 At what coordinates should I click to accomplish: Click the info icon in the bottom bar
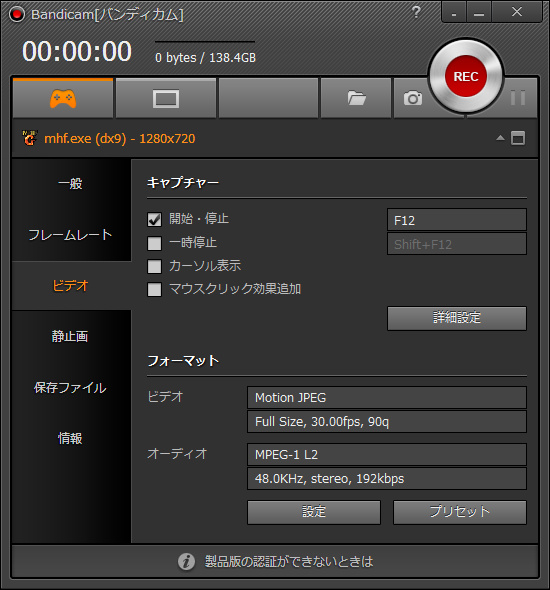tap(186, 562)
